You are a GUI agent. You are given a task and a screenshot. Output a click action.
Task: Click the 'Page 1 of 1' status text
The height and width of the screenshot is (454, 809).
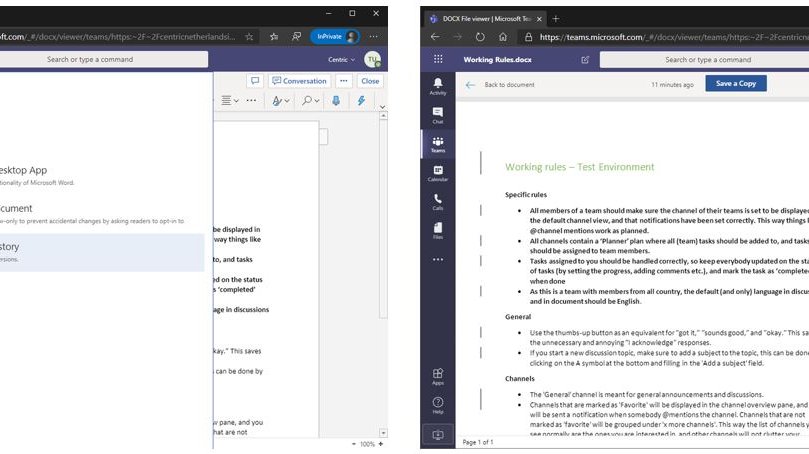tap(478, 442)
